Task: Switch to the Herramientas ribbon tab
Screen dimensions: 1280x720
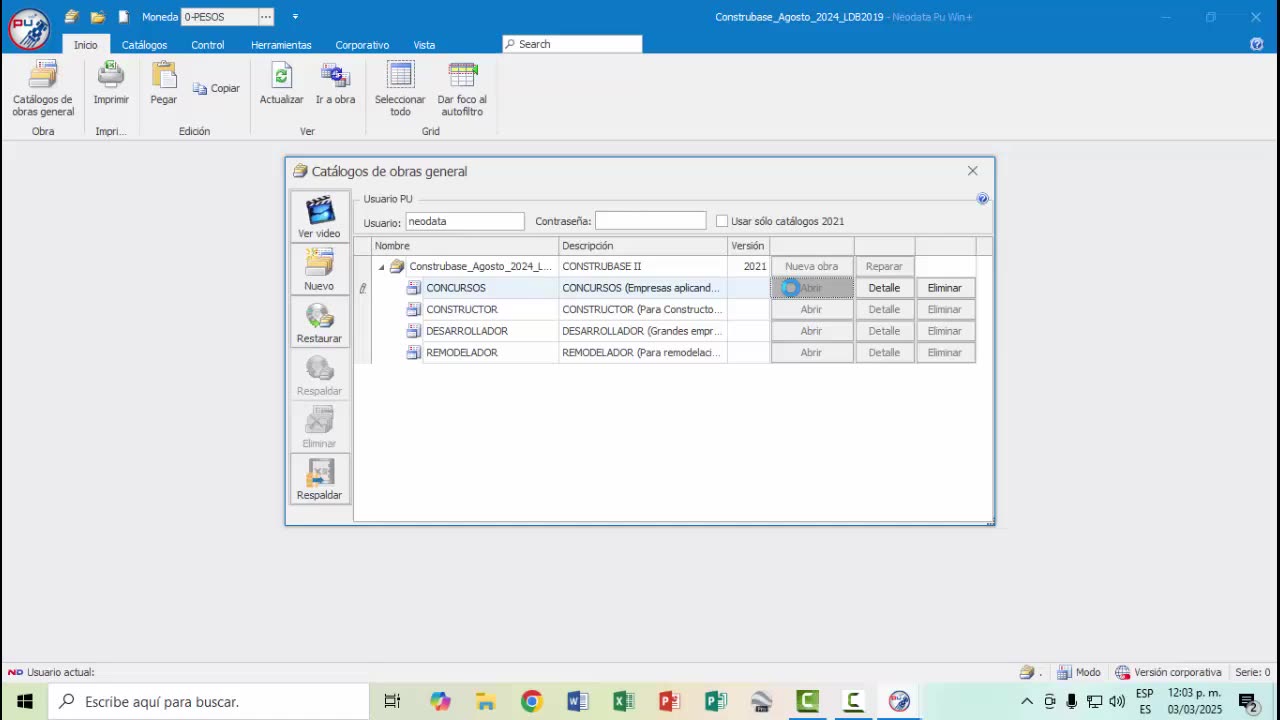Action: (x=281, y=45)
